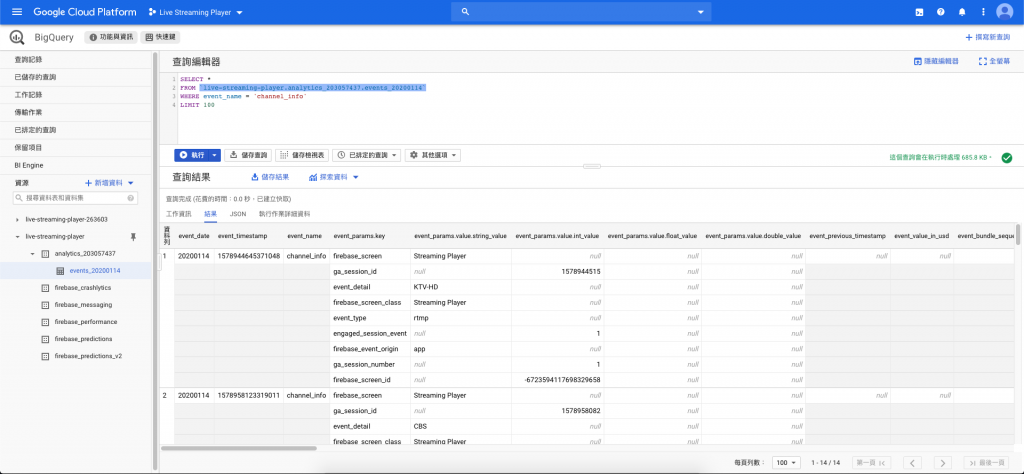Open the Live Streaming Player project selector

(195, 12)
